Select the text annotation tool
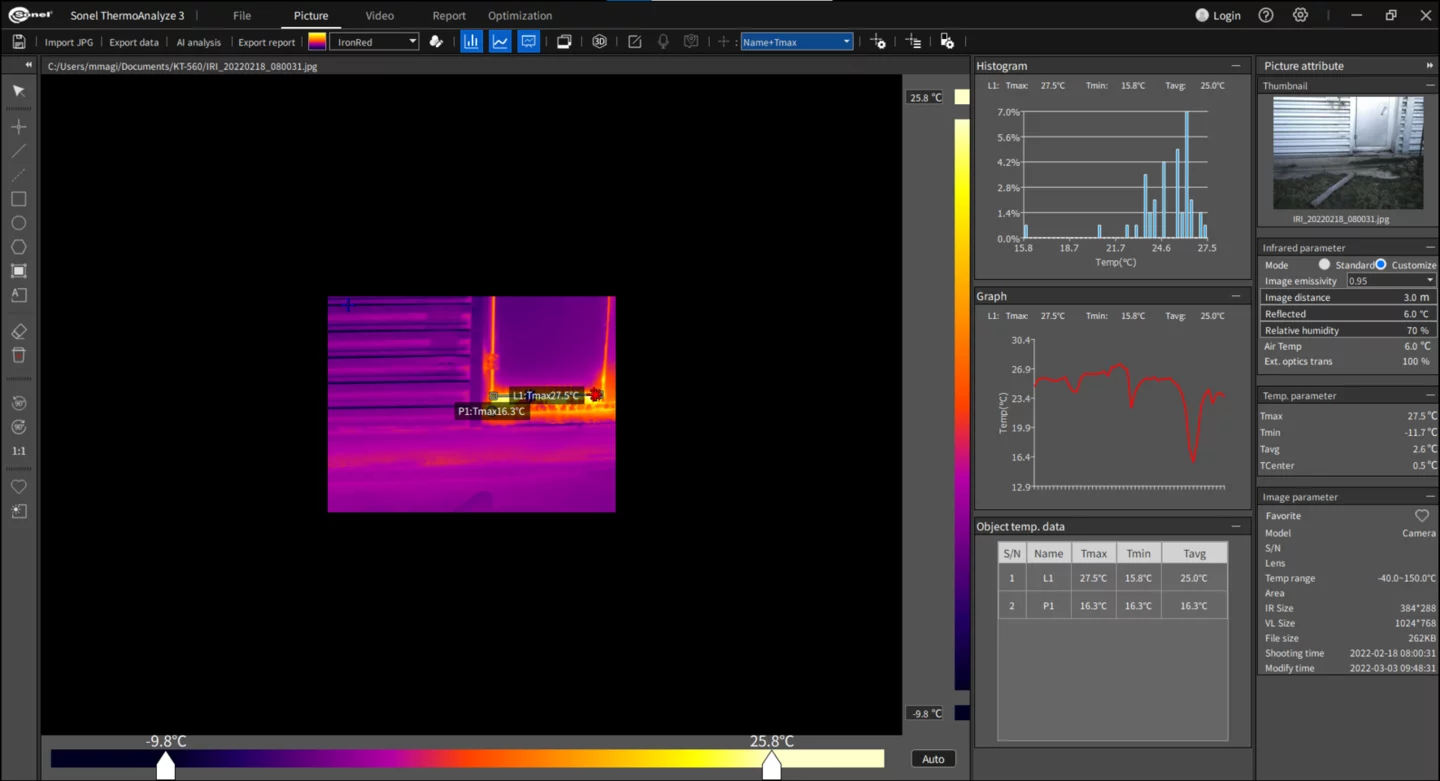The width and height of the screenshot is (1440, 781). click(18, 295)
